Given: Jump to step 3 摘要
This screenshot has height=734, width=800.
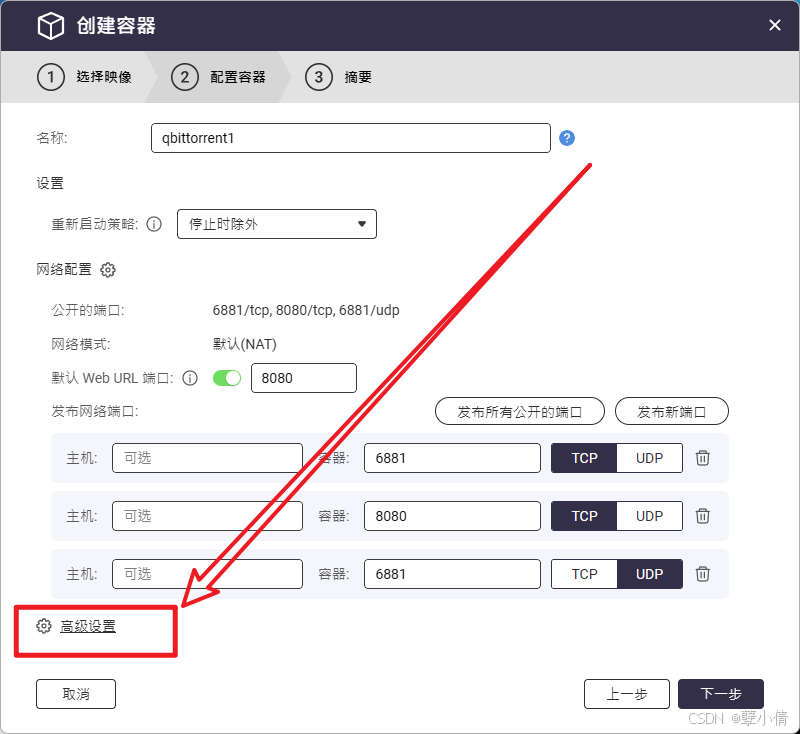Looking at the screenshot, I should click(x=338, y=77).
